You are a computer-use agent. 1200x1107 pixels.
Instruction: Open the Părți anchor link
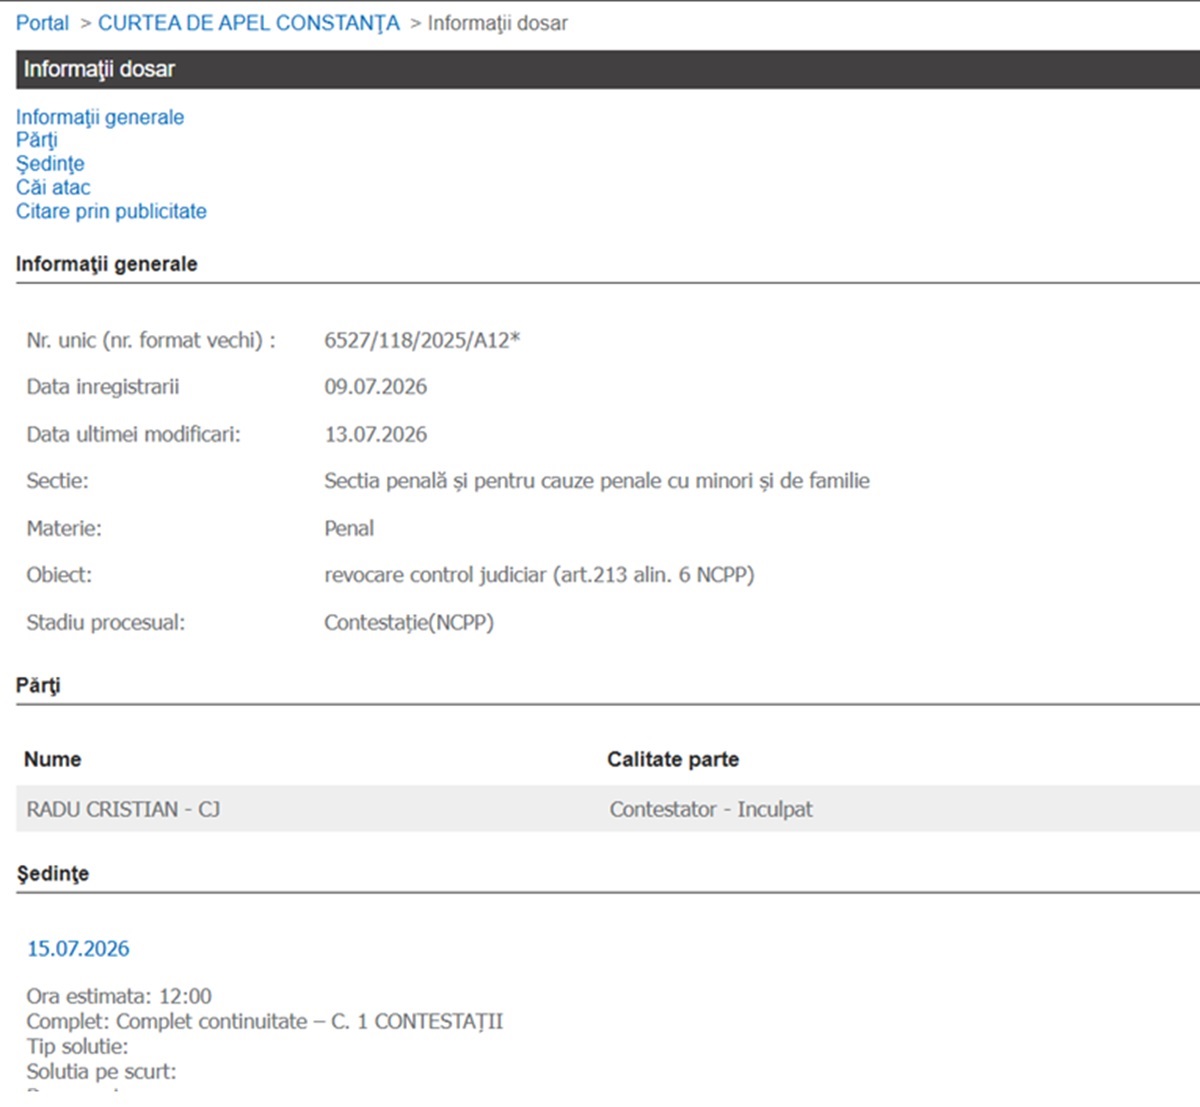point(37,140)
